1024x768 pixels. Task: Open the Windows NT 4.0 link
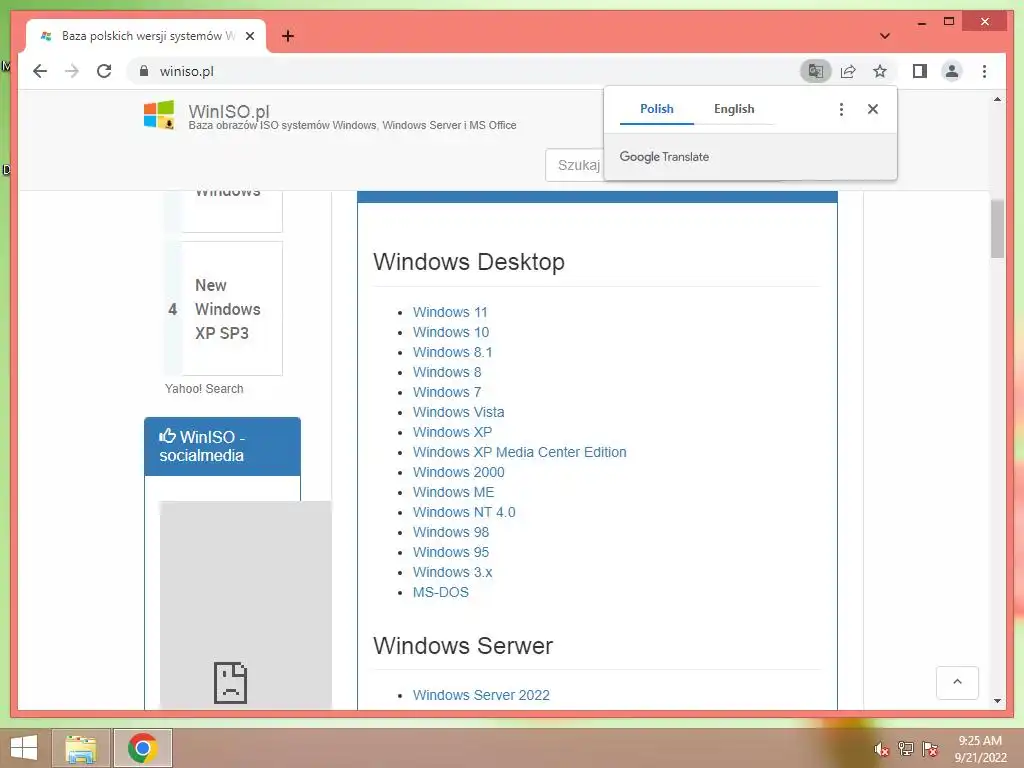coord(464,512)
